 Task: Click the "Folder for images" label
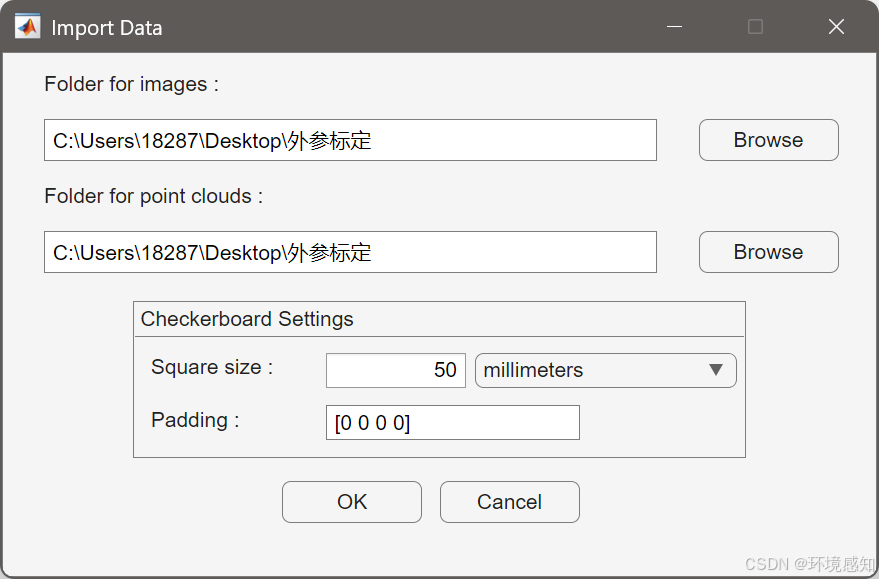click(x=131, y=84)
